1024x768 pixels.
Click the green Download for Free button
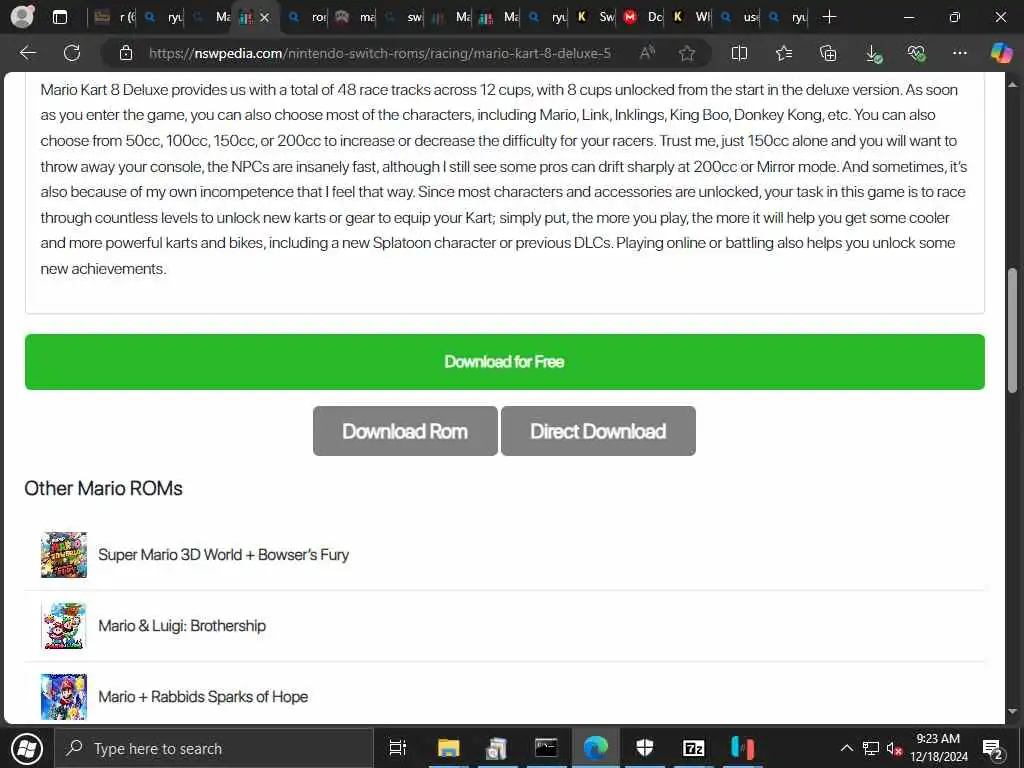click(x=504, y=362)
